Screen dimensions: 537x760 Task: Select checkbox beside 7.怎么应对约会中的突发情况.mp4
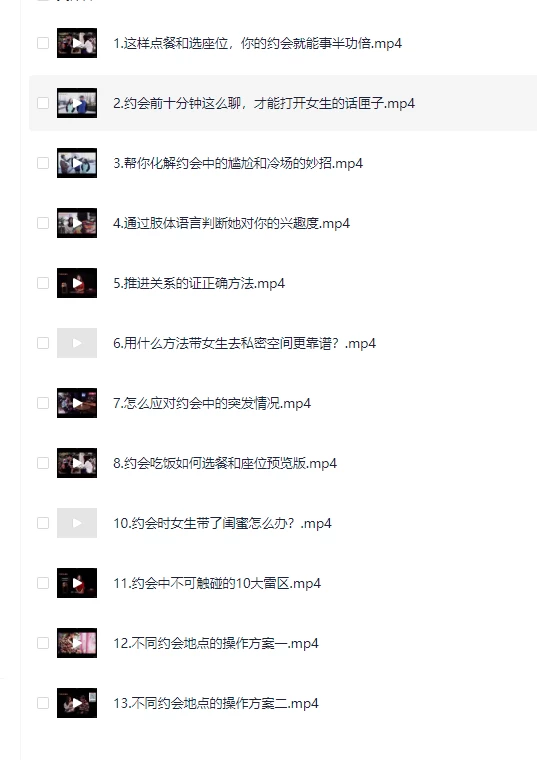(43, 403)
